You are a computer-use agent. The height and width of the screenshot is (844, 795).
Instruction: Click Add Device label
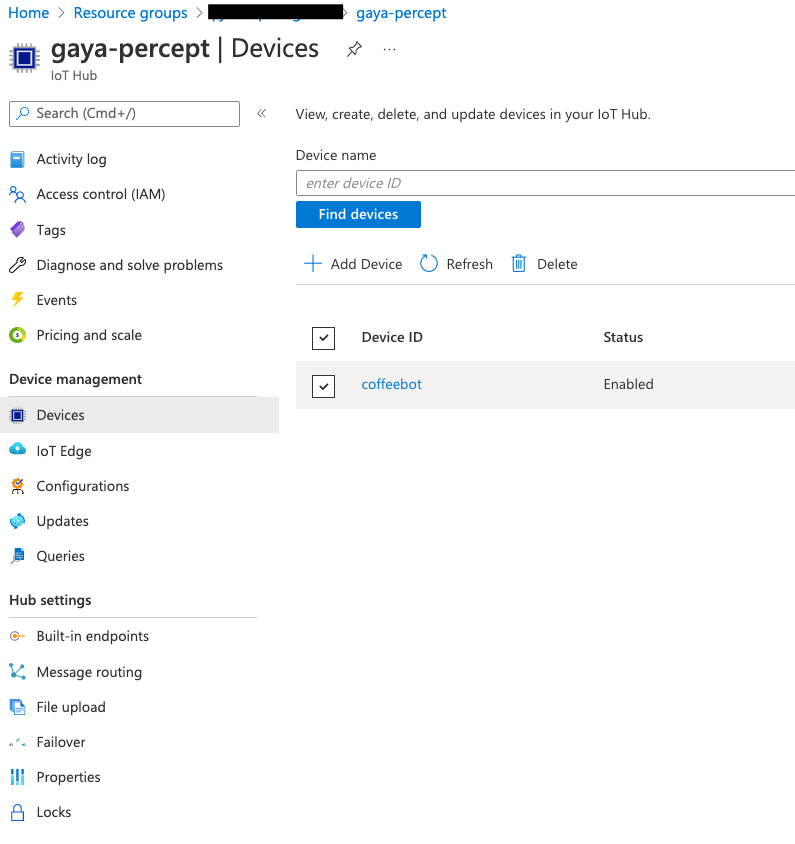point(367,264)
